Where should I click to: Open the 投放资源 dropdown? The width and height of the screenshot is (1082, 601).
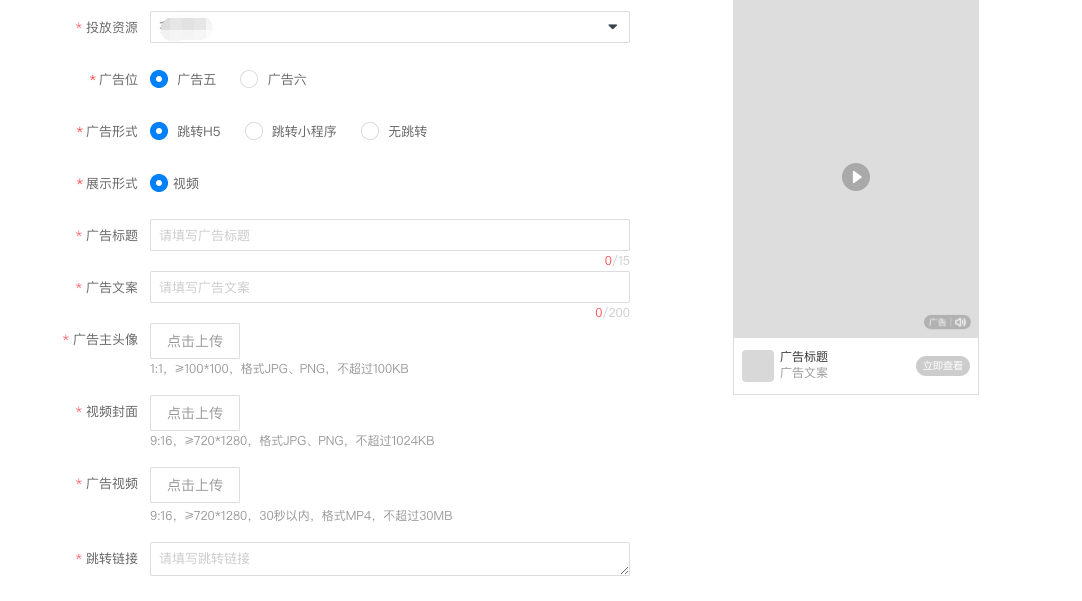(x=389, y=27)
